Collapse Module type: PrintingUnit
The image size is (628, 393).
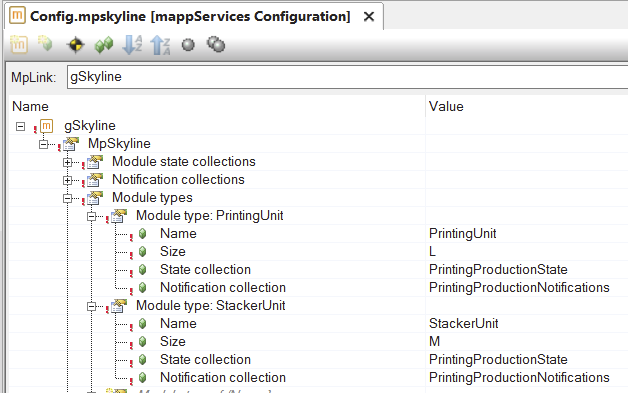[x=92, y=216]
